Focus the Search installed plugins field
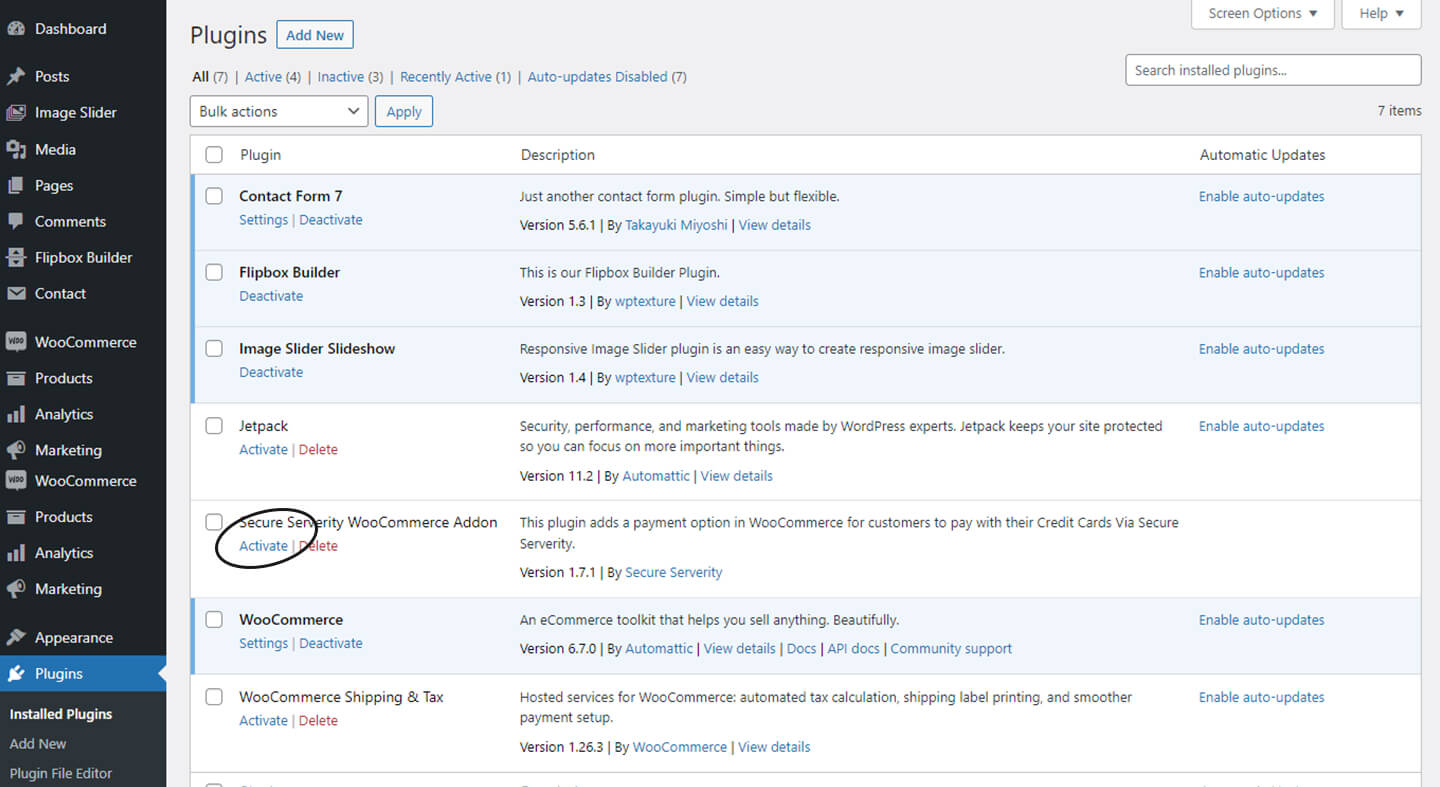Image resolution: width=1440 pixels, height=787 pixels. click(1273, 70)
